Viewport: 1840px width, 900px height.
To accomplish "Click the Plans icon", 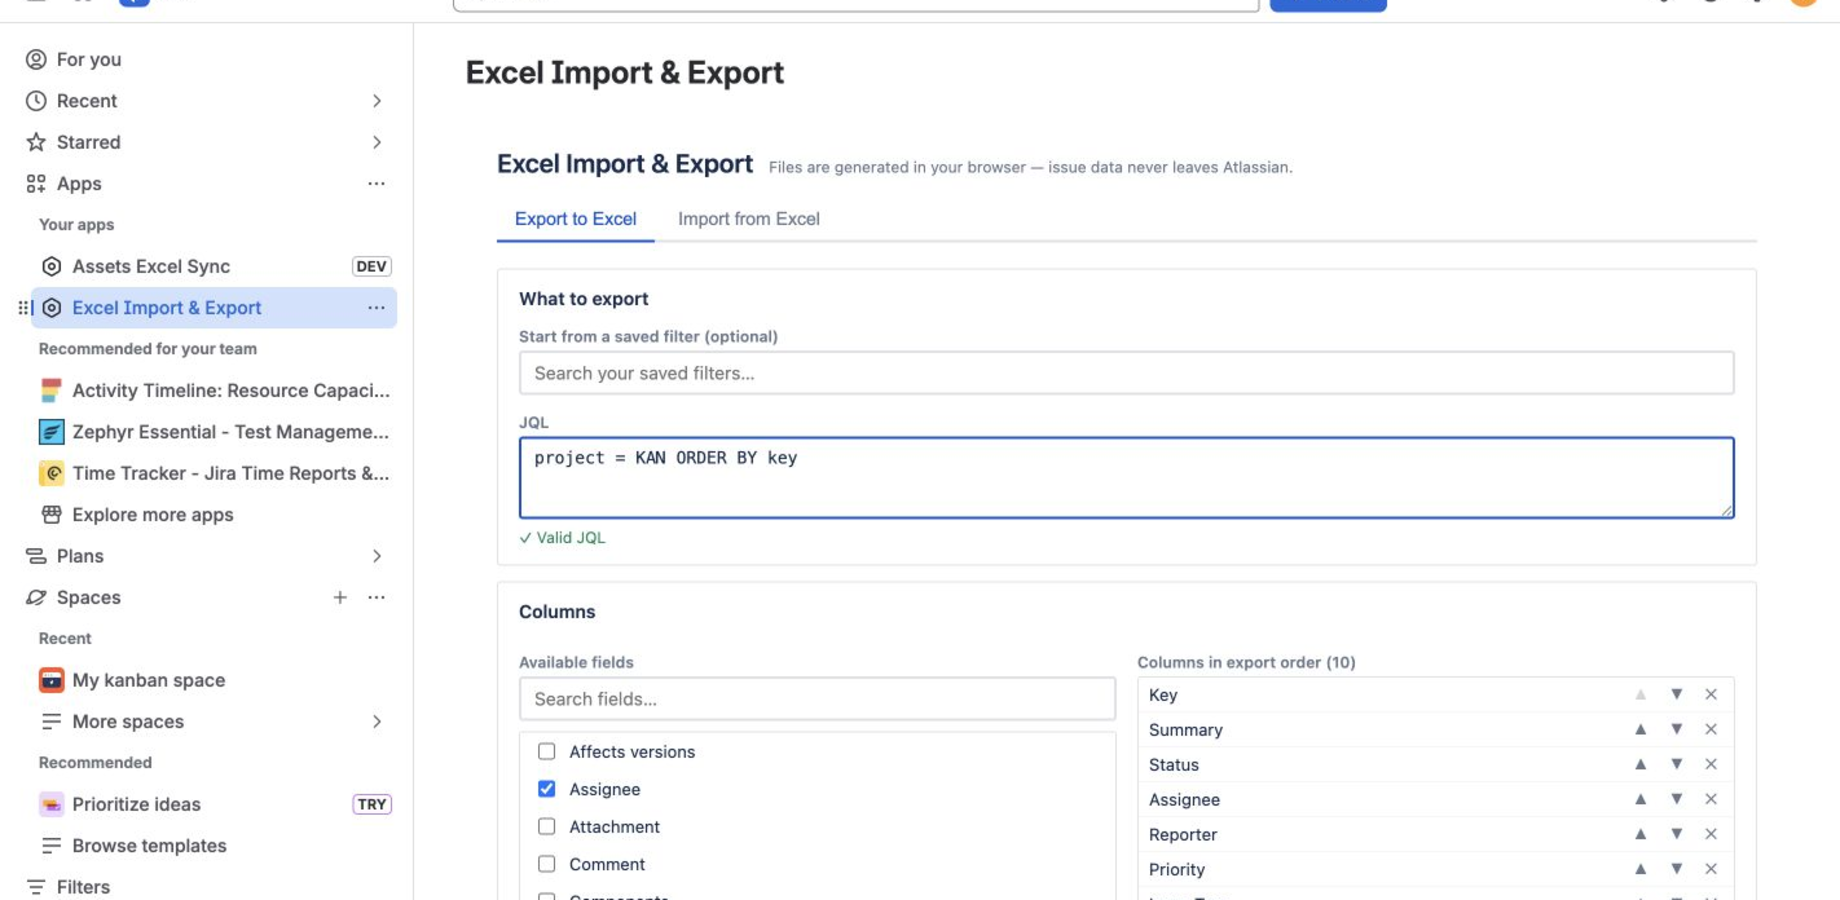I will tap(36, 556).
